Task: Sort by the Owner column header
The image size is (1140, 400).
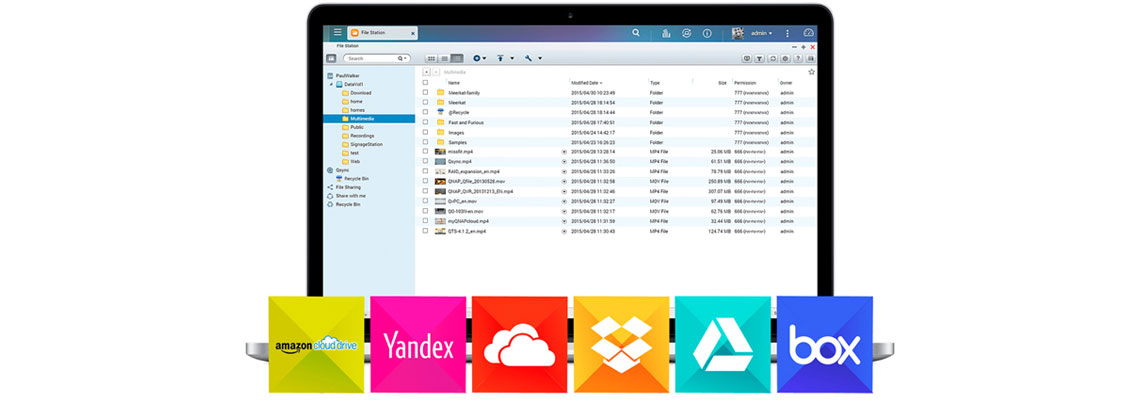Action: (786, 83)
